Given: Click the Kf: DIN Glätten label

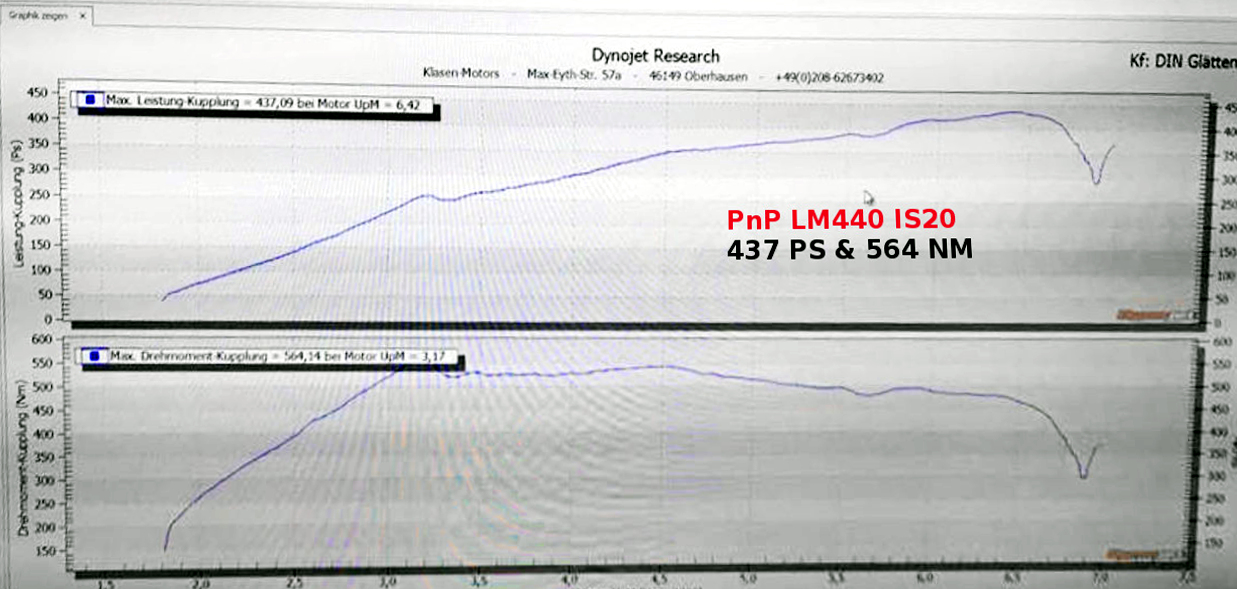Looking at the screenshot, I should (1182, 61).
